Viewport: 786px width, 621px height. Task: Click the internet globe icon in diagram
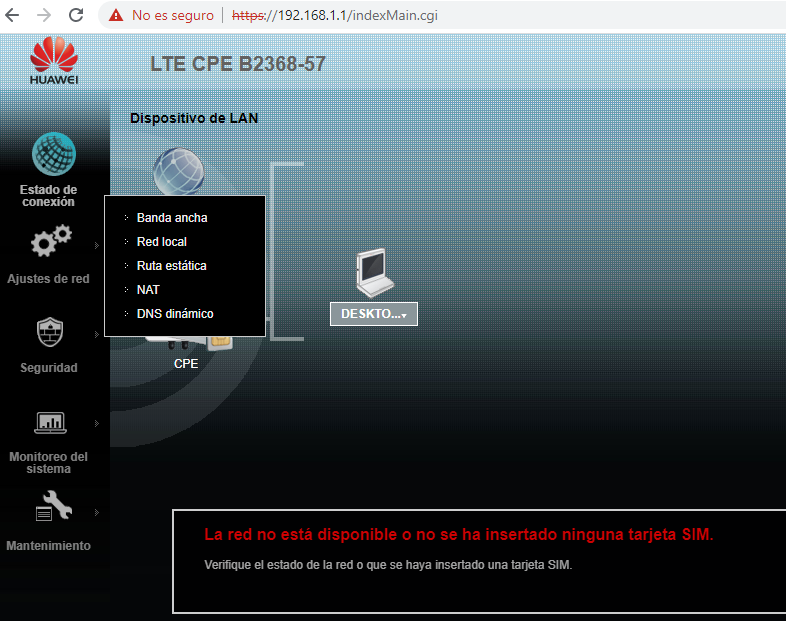[x=178, y=172]
